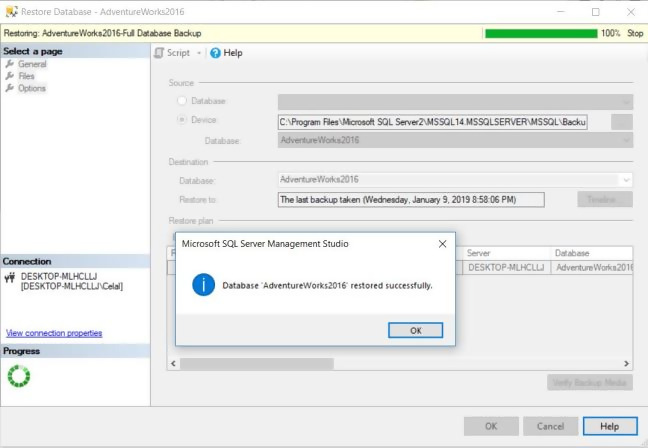Click Stop next to the progress bar
648x448 pixels.
pyautogui.click(x=635, y=33)
